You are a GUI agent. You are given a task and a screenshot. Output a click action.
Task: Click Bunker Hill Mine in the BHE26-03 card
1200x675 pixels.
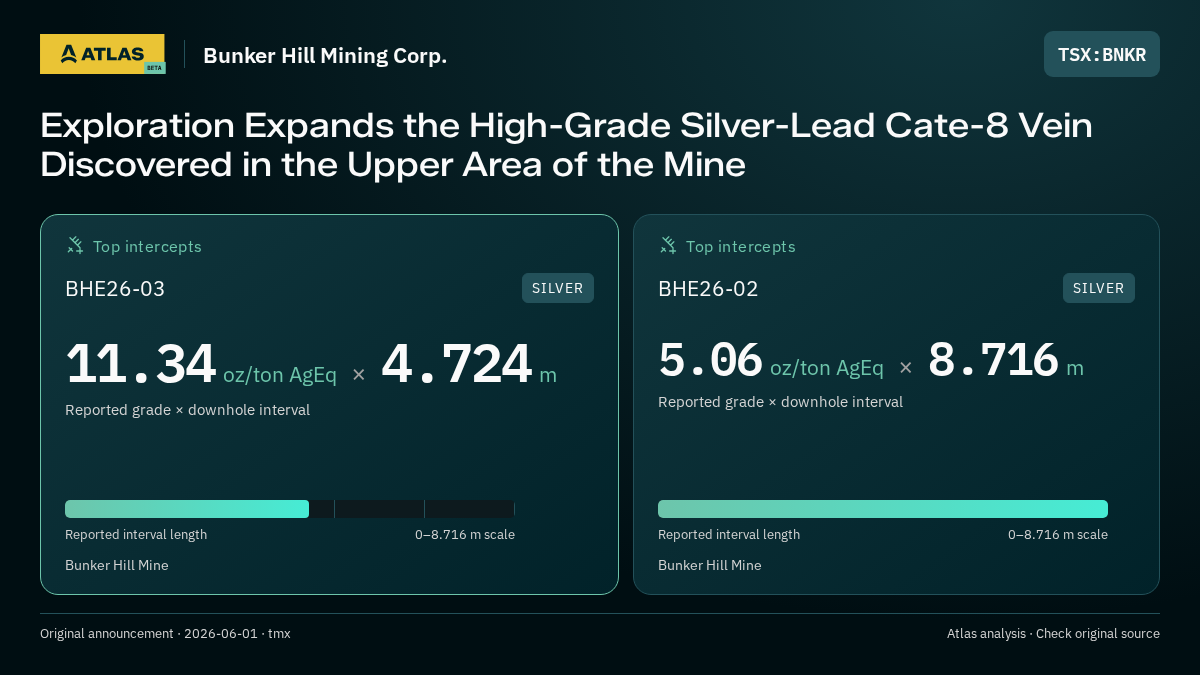pyautogui.click(x=117, y=565)
